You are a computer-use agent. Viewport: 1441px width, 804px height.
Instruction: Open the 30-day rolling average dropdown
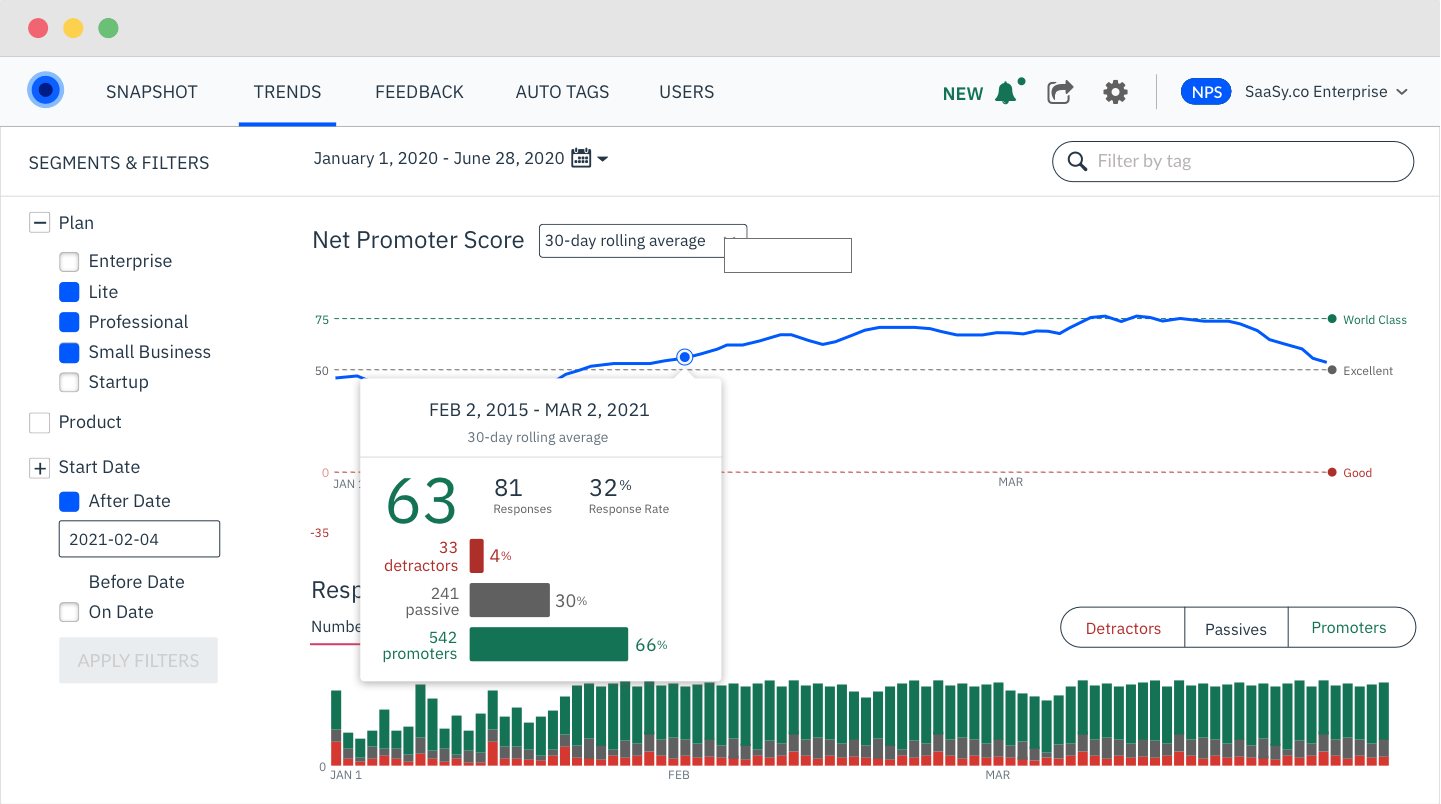(643, 241)
